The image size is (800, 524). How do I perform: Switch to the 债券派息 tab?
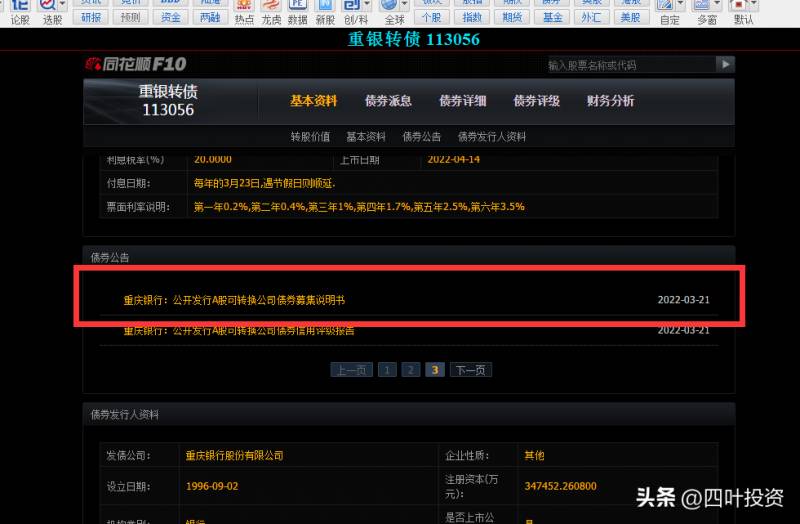pyautogui.click(x=388, y=101)
